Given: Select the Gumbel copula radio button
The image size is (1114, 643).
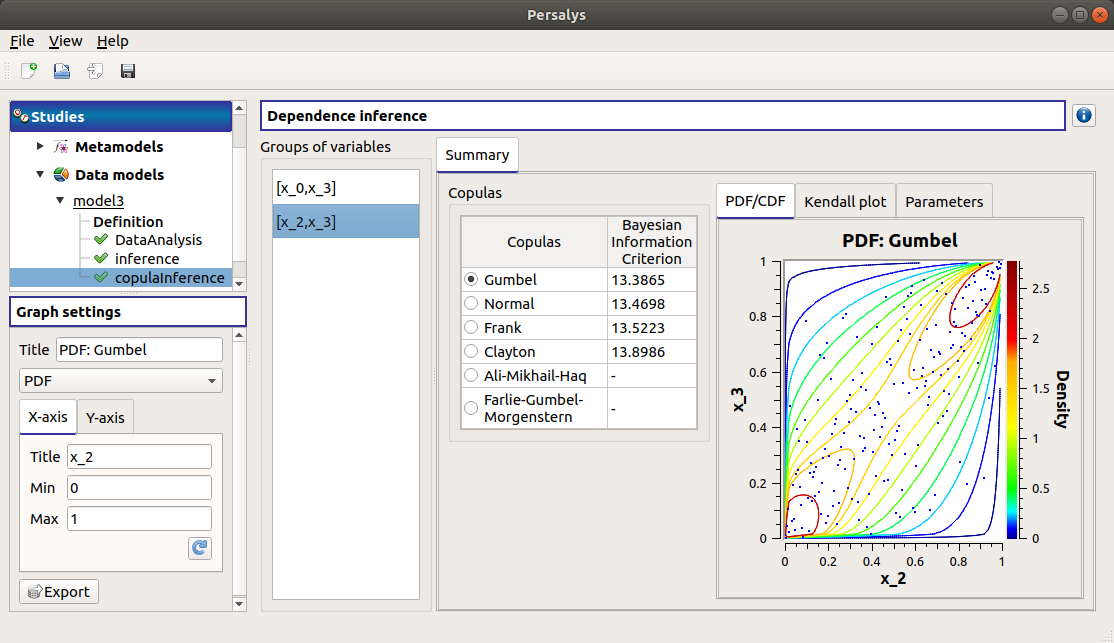Looking at the screenshot, I should pos(469,279).
